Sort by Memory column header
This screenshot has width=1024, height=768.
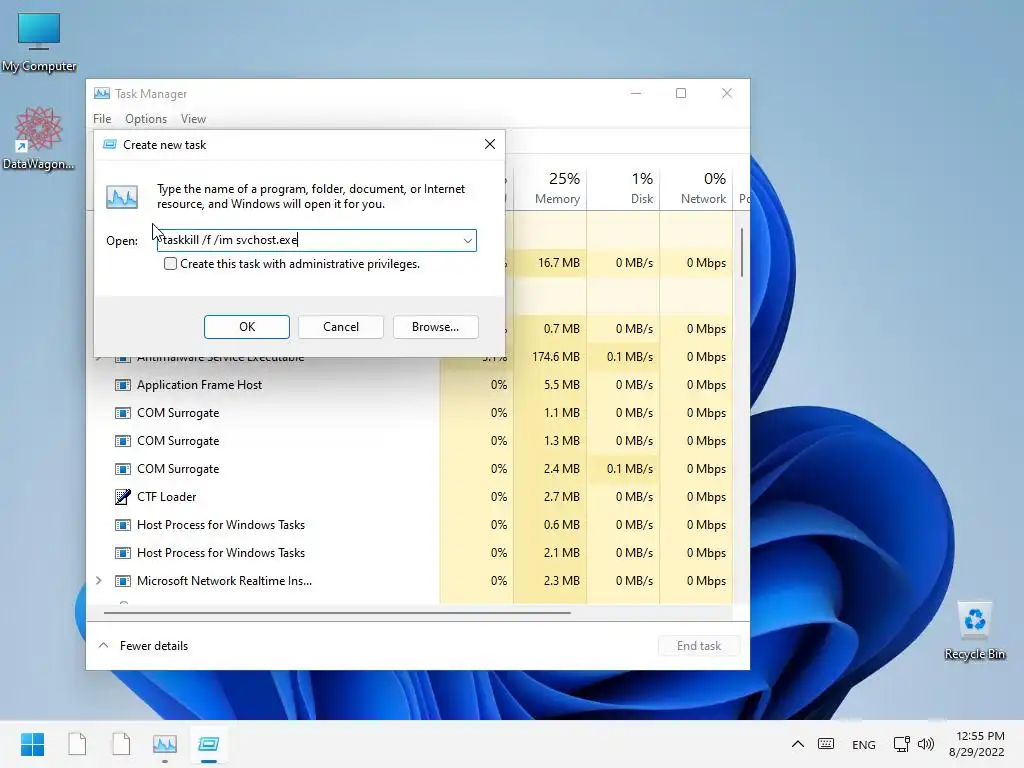pyautogui.click(x=550, y=187)
